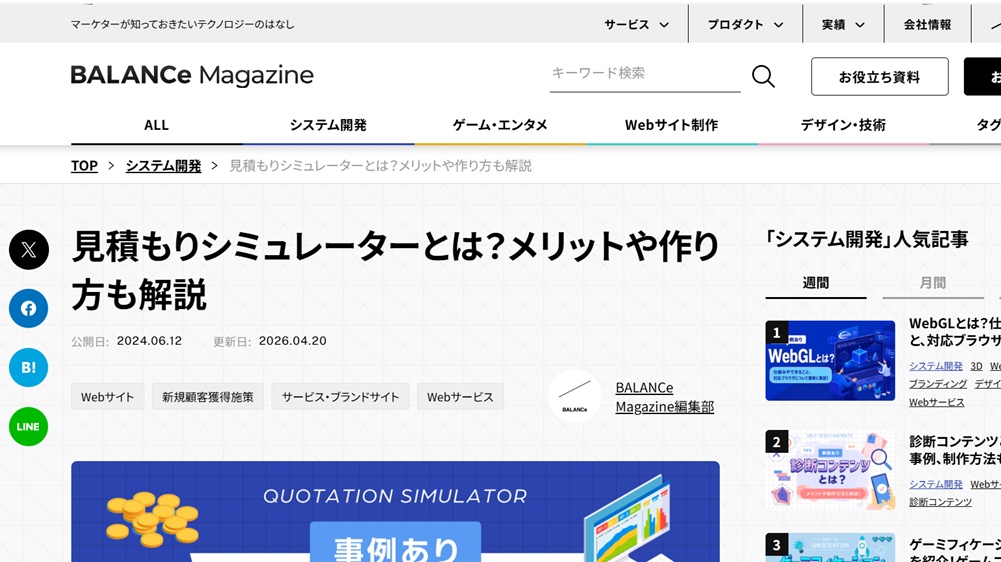
Task: Select the デザイン・技術 category tab
Action: [x=843, y=125]
